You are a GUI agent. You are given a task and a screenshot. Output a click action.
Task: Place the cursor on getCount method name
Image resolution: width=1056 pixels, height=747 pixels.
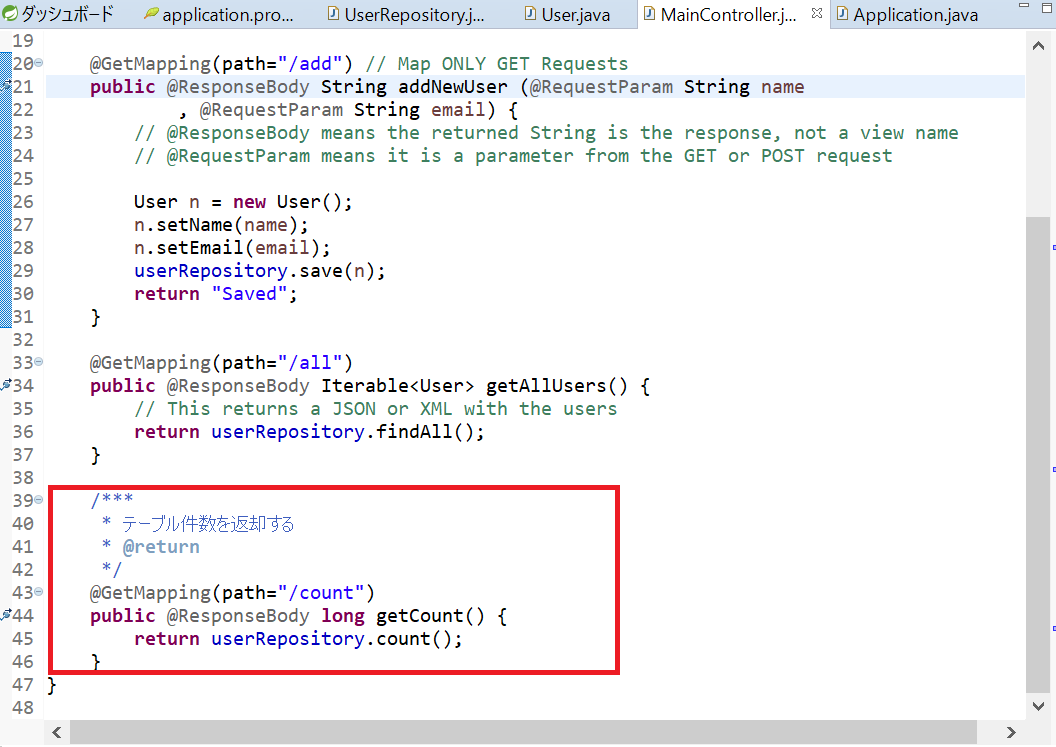pyautogui.click(x=419, y=616)
